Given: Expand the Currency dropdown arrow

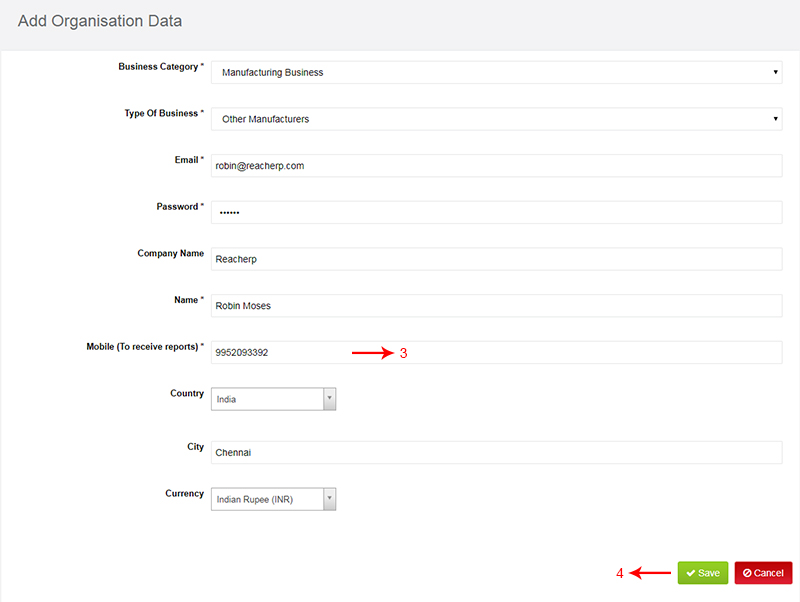Looking at the screenshot, I should (x=330, y=498).
